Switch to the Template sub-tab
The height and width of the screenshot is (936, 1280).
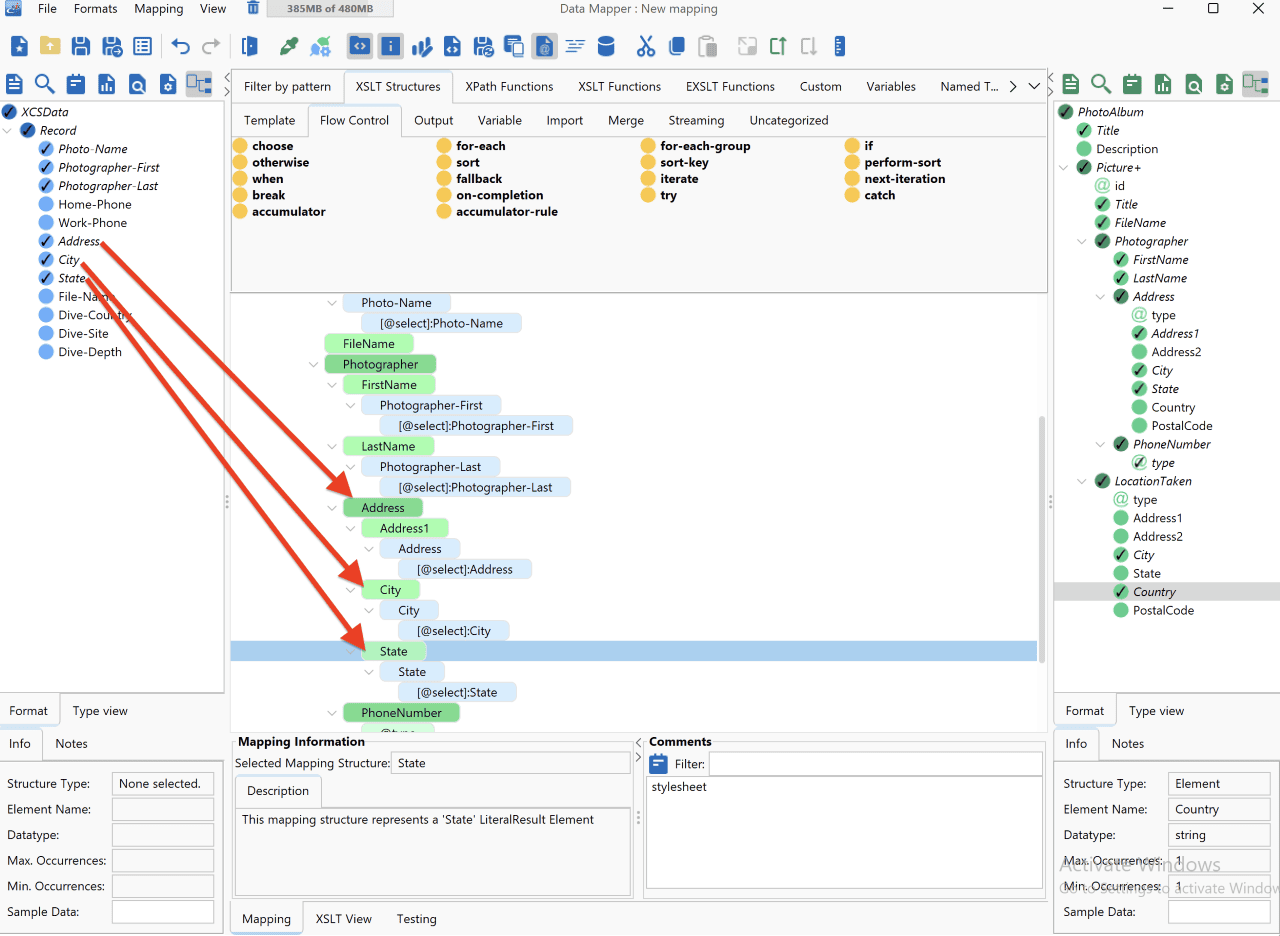[270, 120]
